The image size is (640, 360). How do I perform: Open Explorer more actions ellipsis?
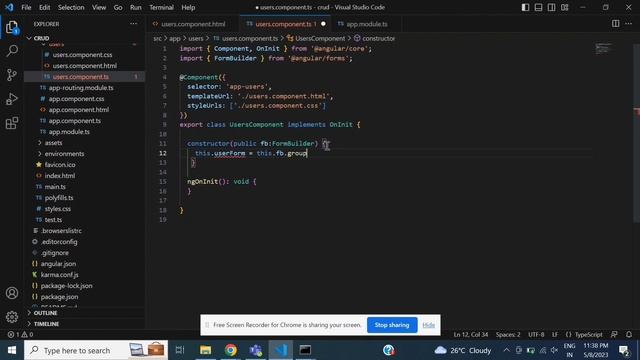(133, 24)
